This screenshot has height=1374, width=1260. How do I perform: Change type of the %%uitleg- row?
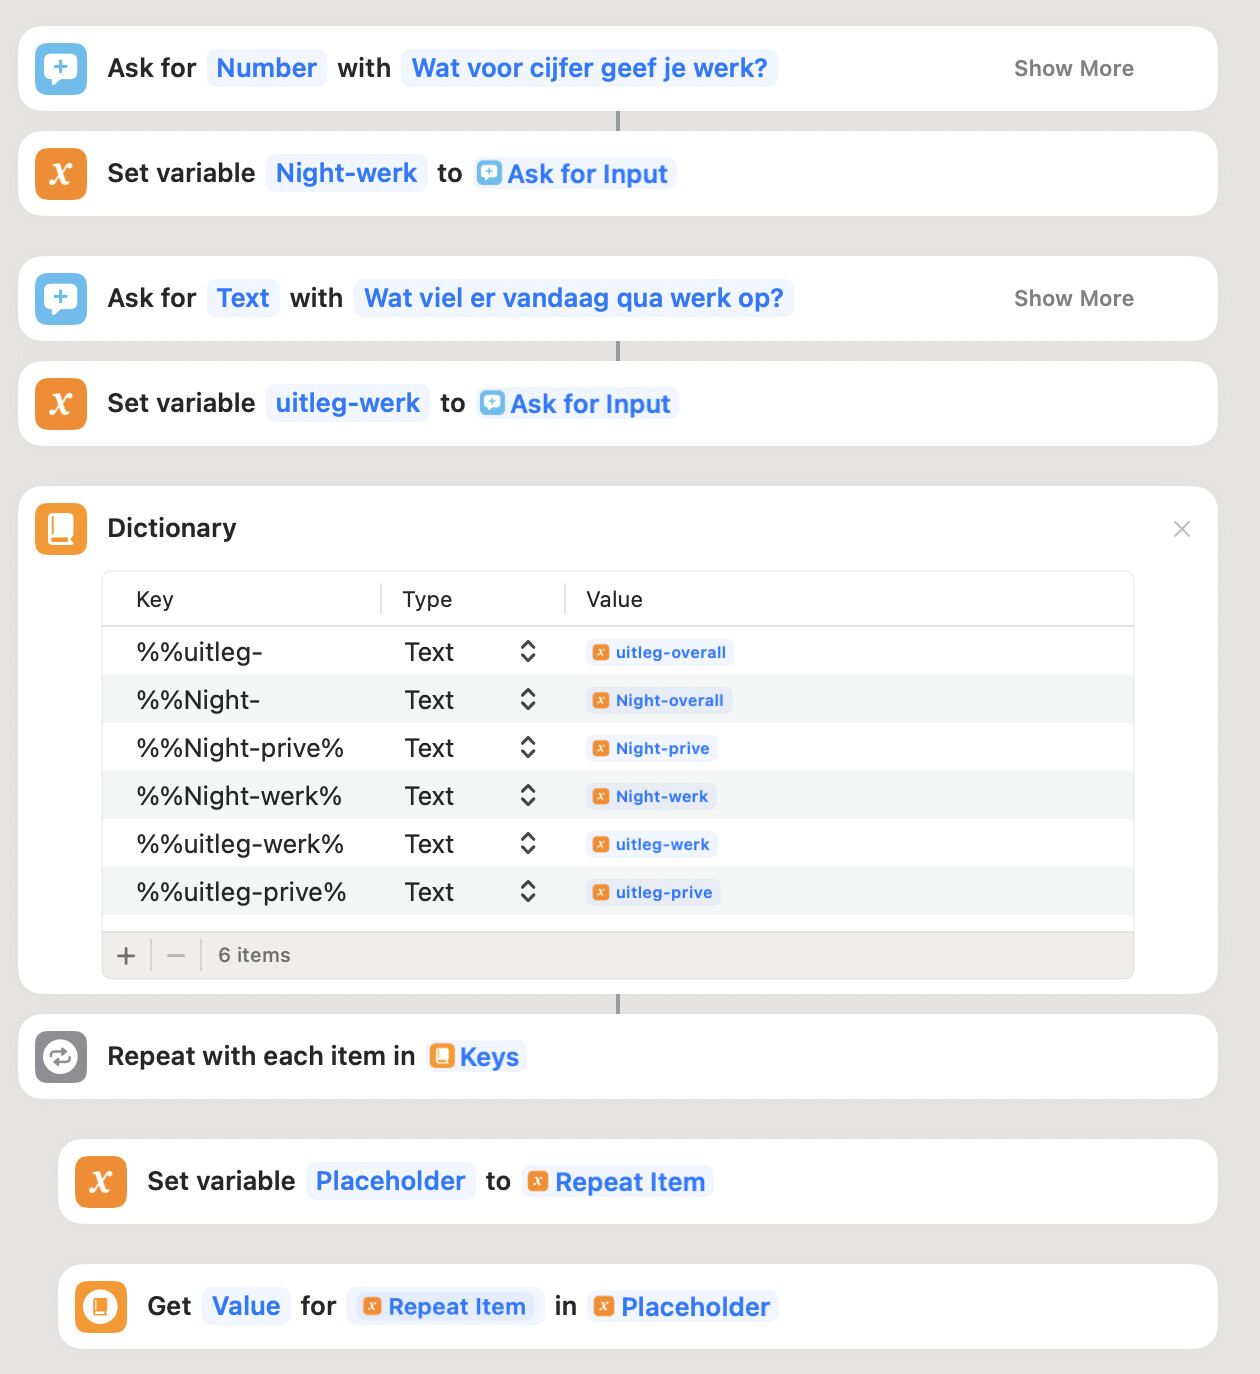528,652
